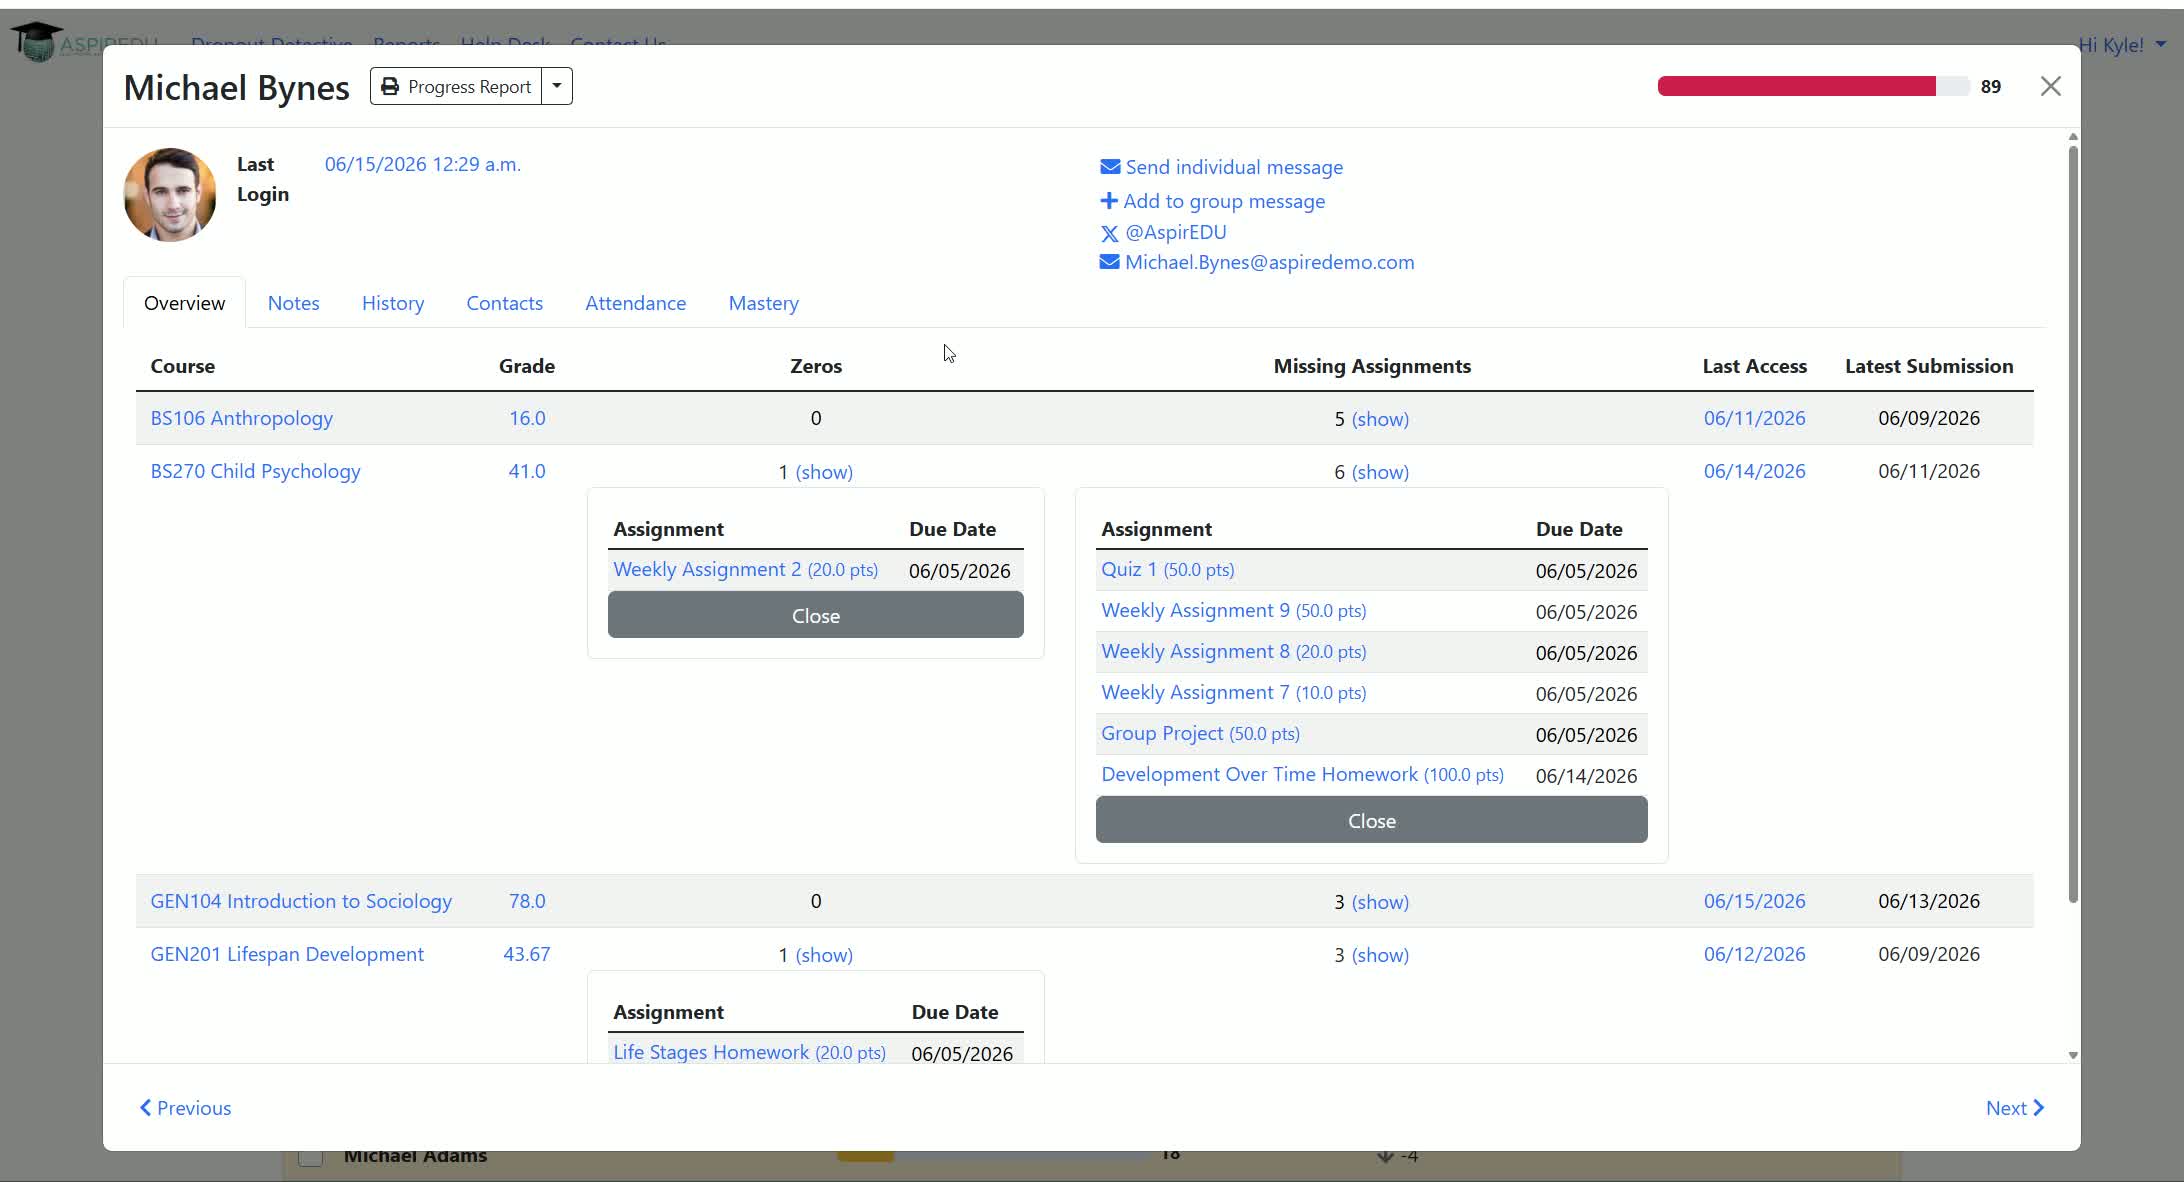Go to the Previous student
The image size is (2184, 1182).
click(x=185, y=1108)
